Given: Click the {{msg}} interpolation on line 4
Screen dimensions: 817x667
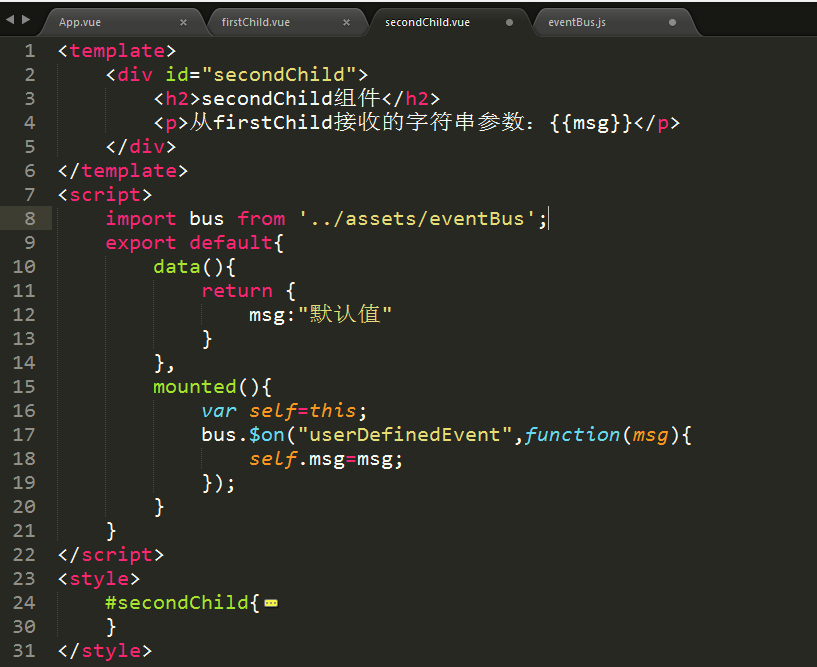Looking at the screenshot, I should (591, 122).
